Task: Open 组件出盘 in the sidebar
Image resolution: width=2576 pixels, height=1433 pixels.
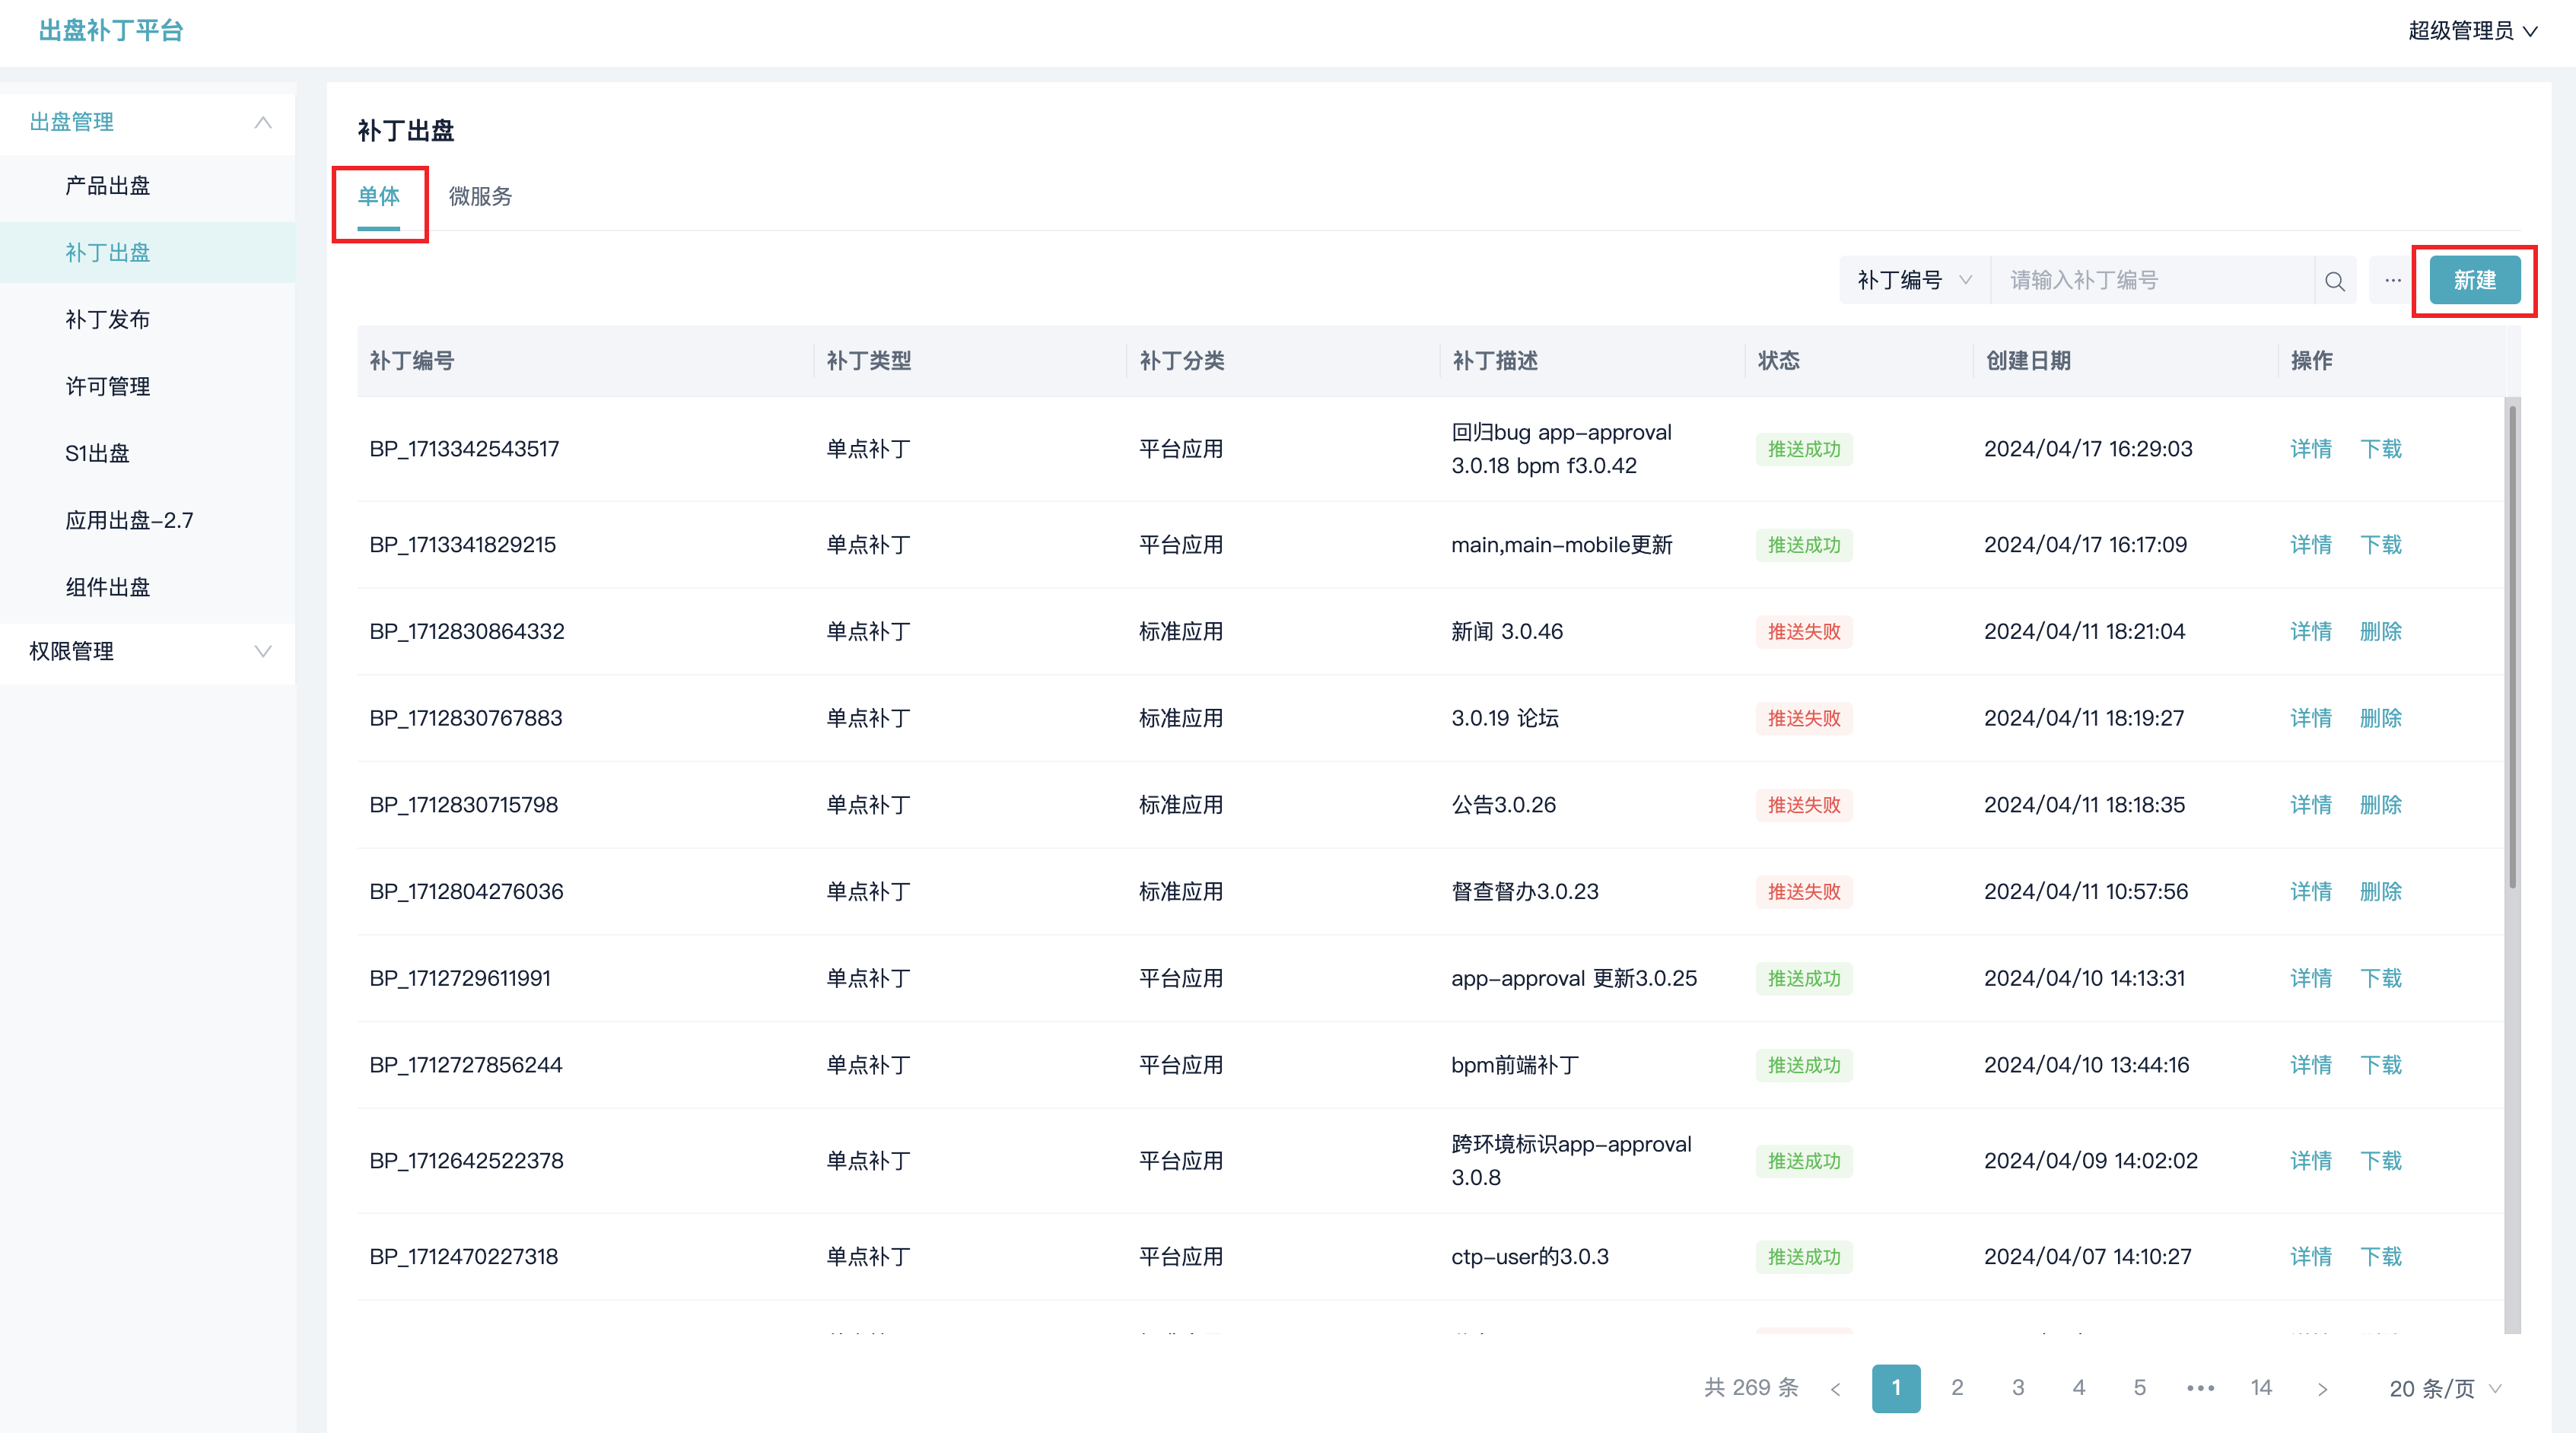Action: (x=147, y=587)
